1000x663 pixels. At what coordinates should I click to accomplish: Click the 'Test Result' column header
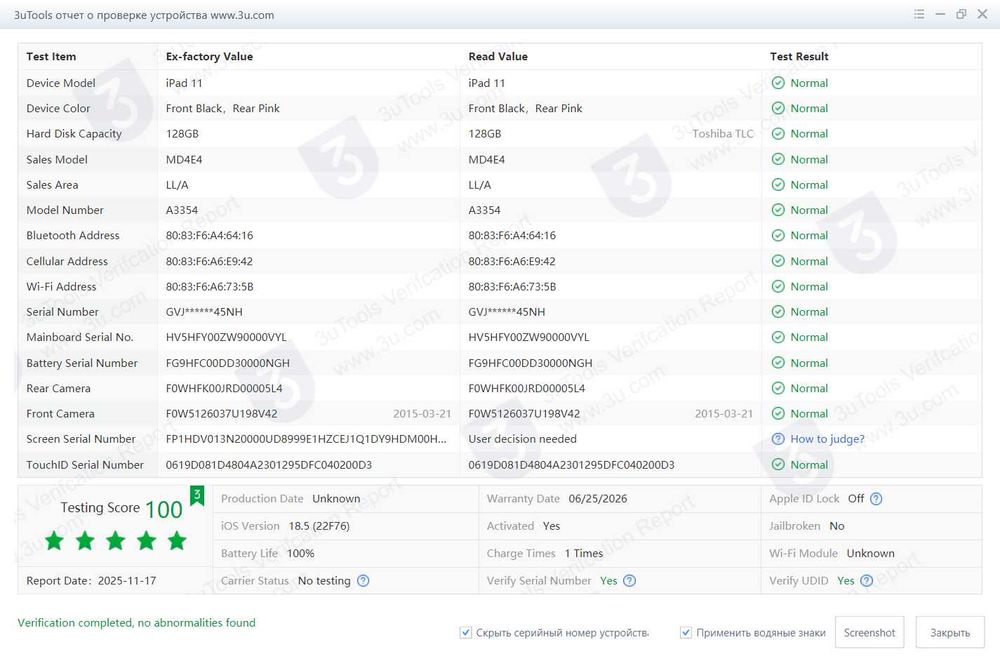tap(799, 56)
